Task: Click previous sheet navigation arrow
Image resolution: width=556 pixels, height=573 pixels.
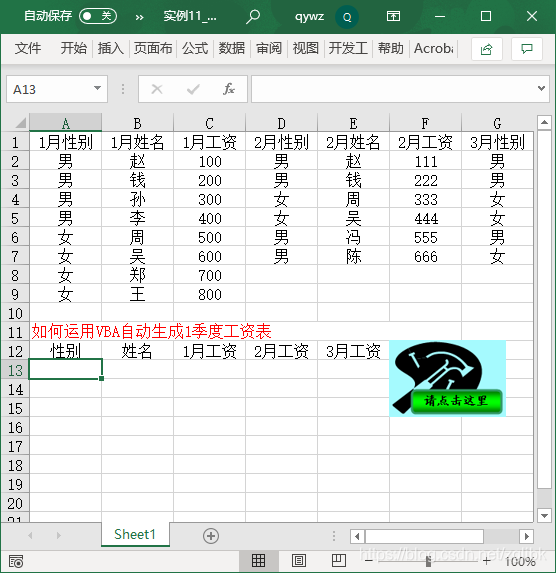Action: point(31,536)
